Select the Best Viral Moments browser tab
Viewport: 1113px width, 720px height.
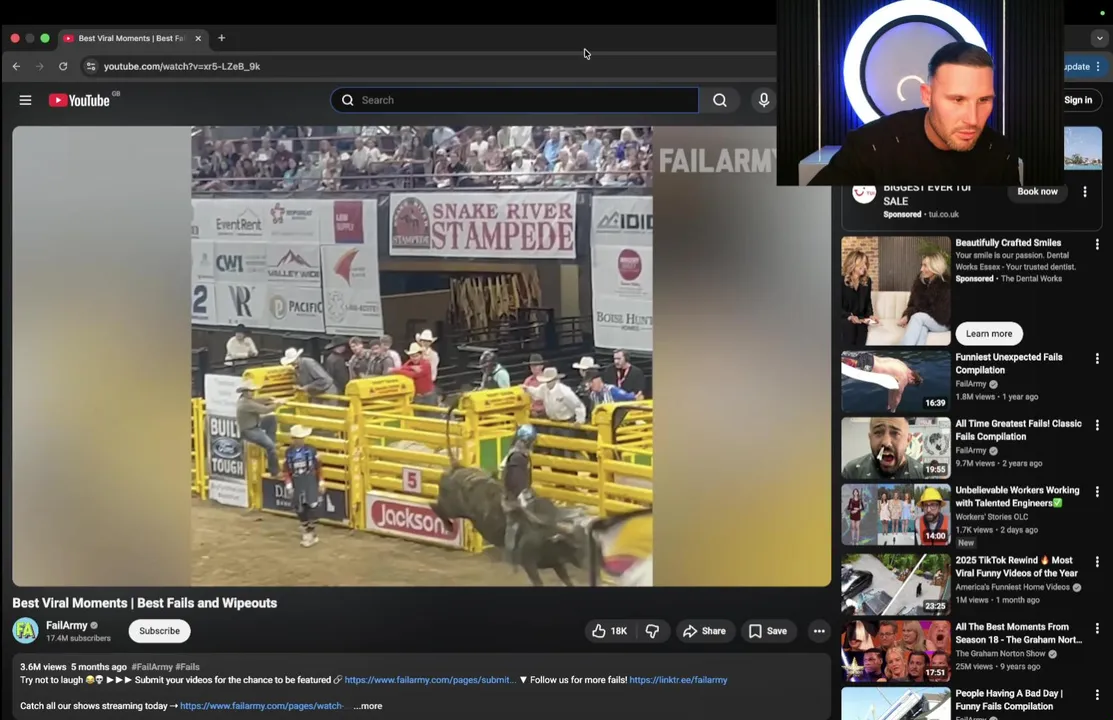(x=132, y=38)
